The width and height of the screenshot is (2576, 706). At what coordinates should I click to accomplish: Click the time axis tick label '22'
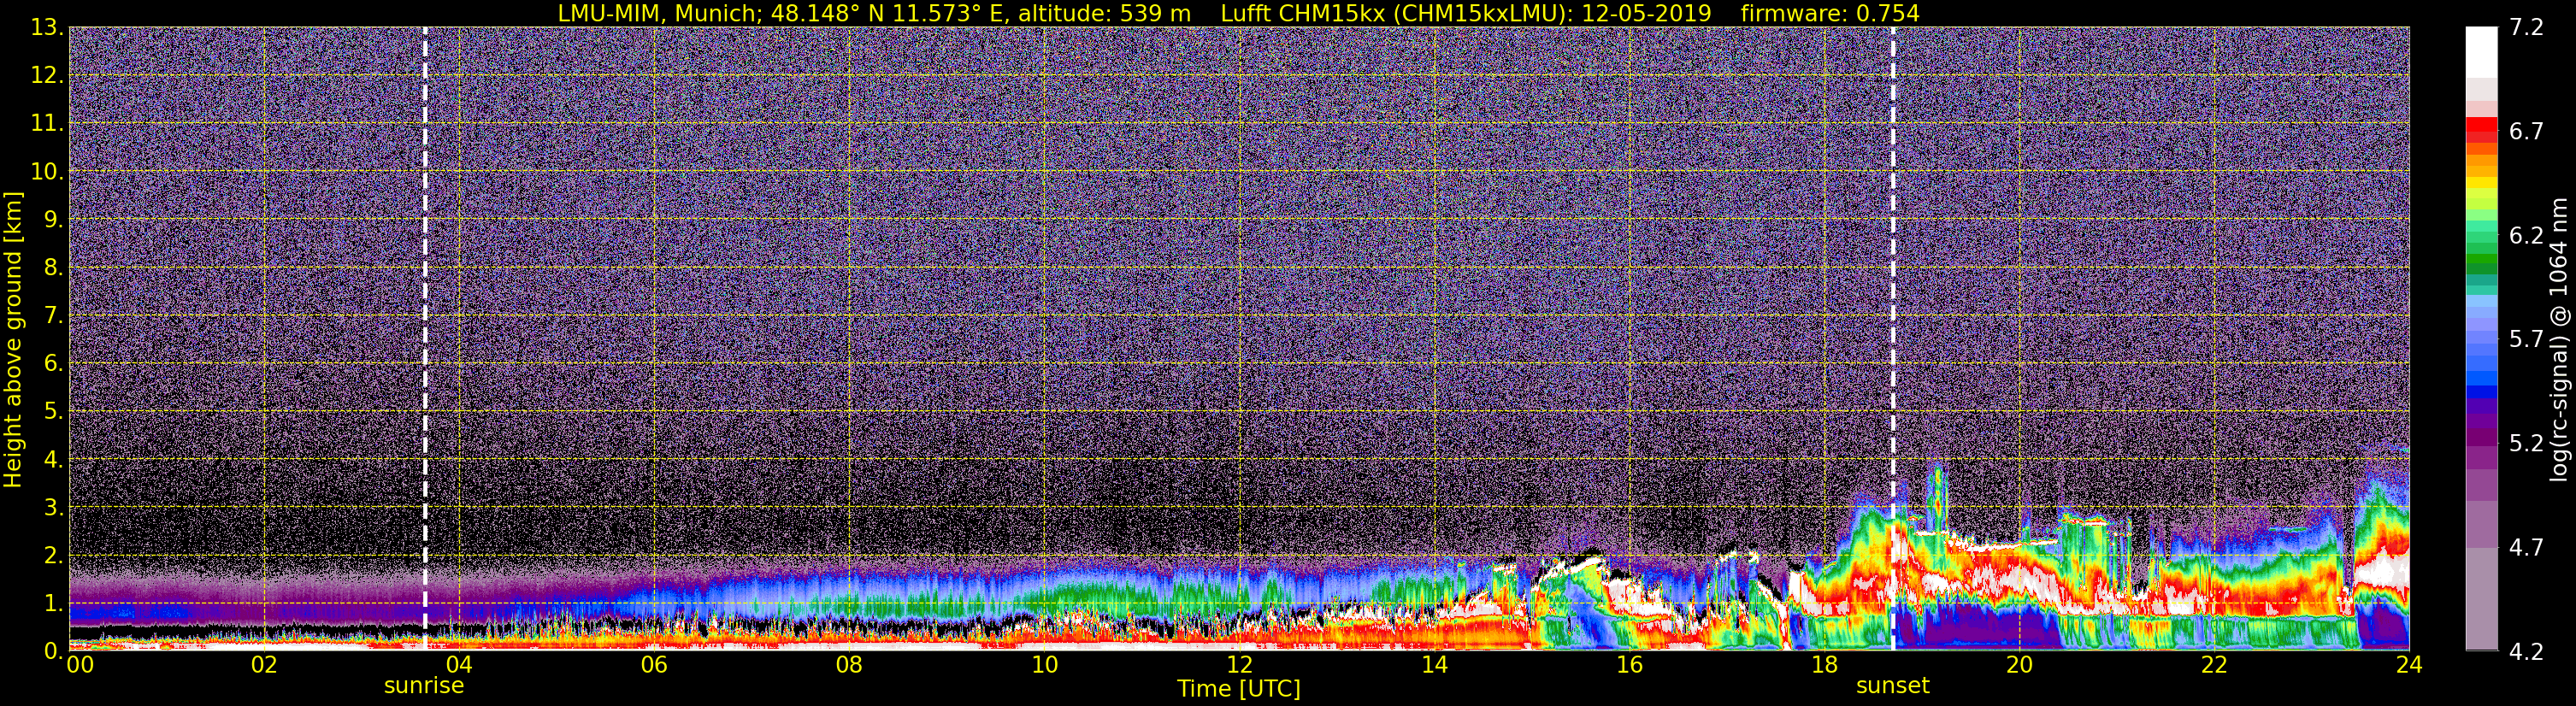pyautogui.click(x=2214, y=665)
